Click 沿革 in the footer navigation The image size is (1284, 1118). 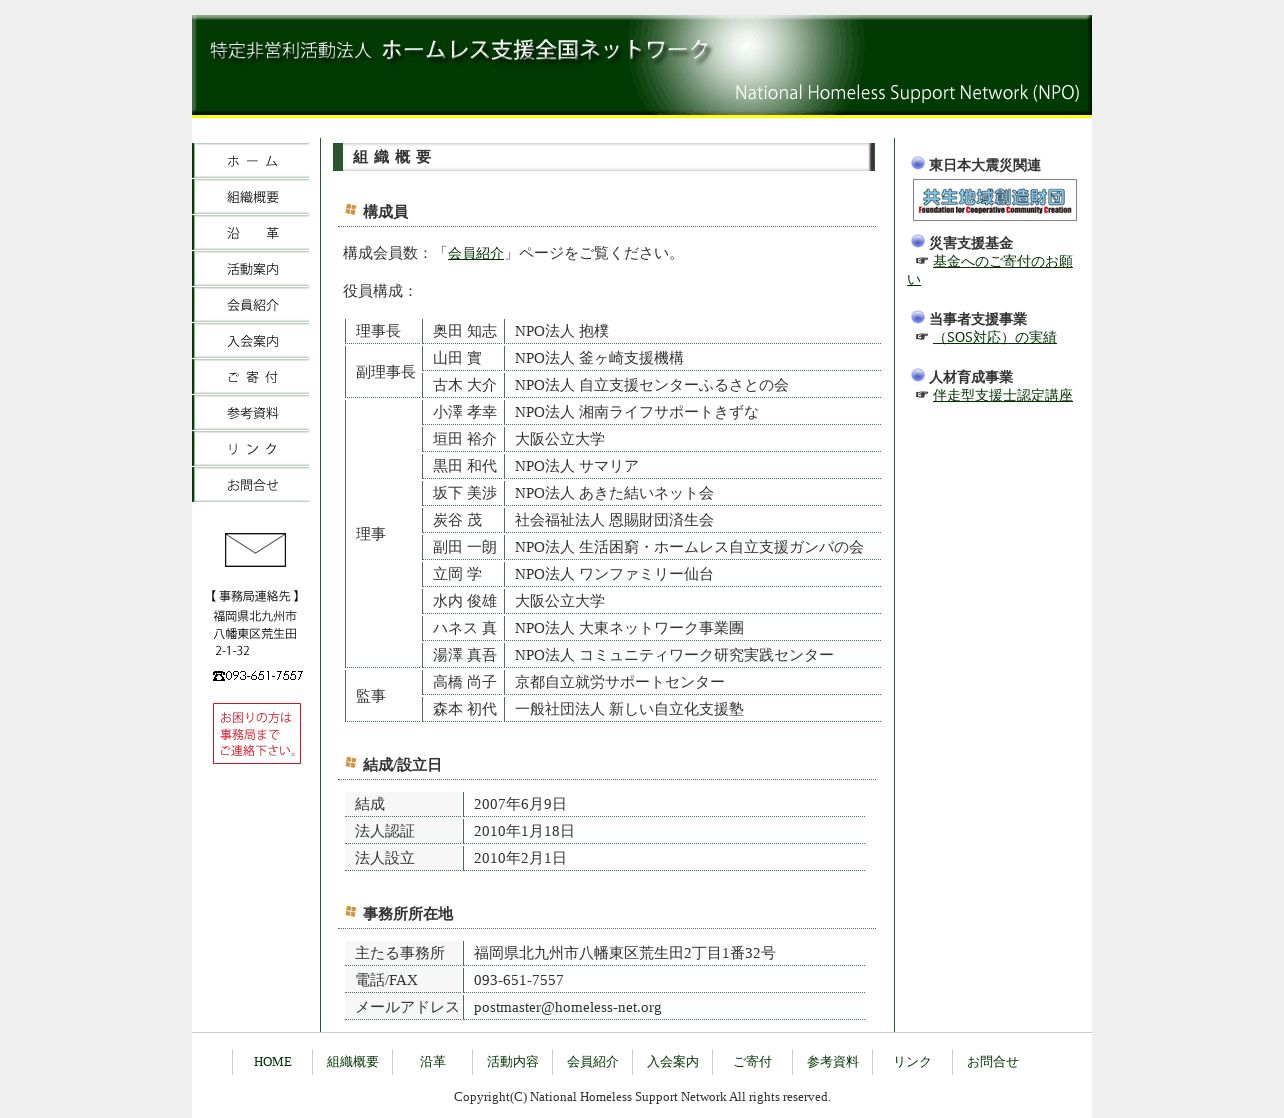point(433,1062)
